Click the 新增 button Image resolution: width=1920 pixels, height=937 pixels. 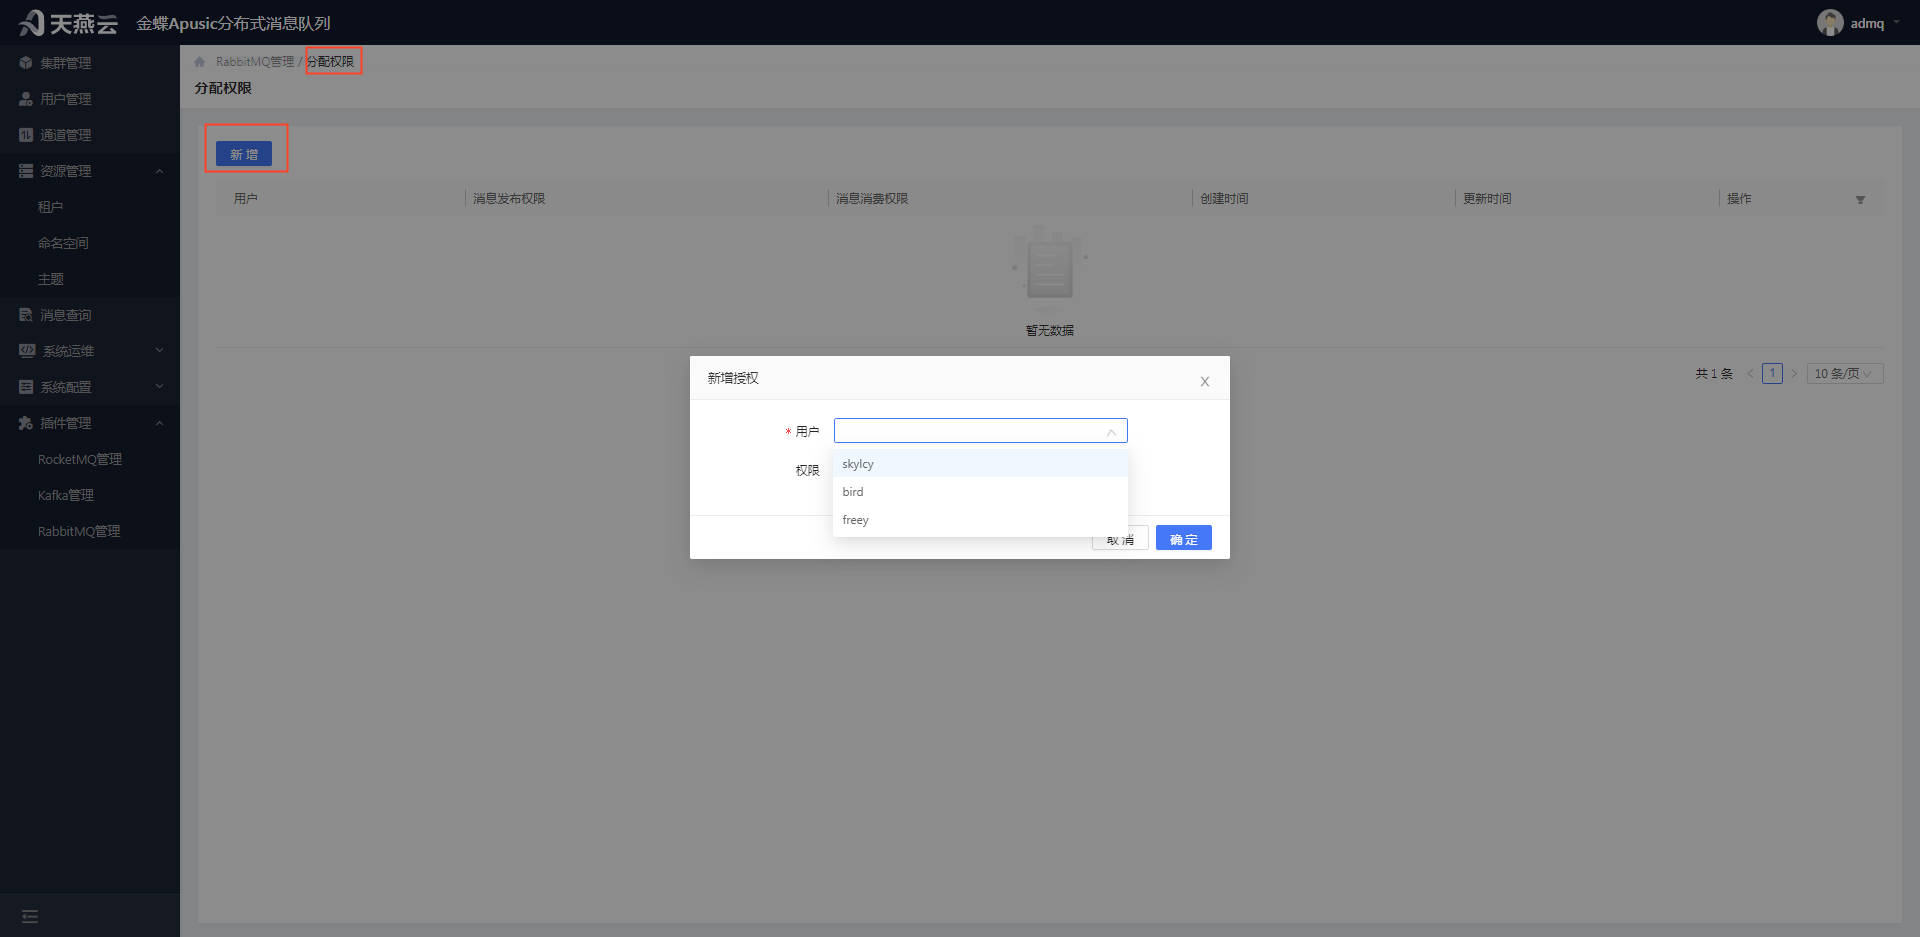(244, 154)
